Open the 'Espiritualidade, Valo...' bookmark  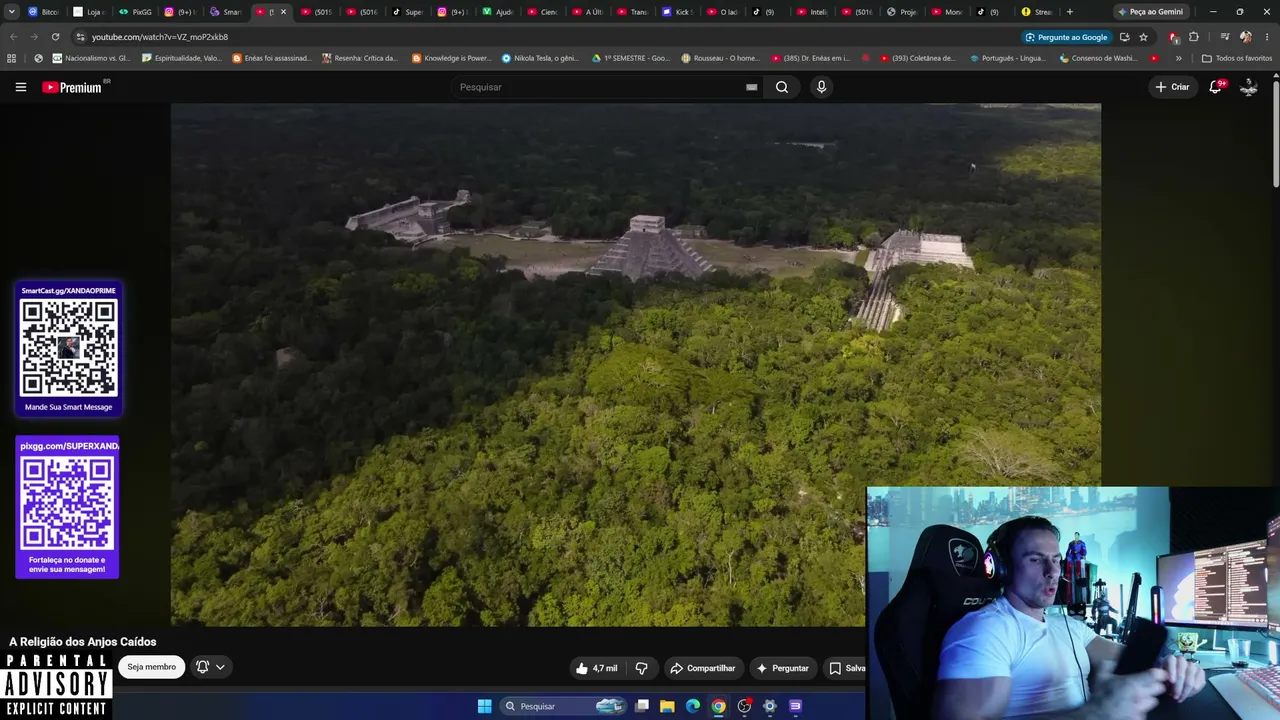(x=182, y=58)
